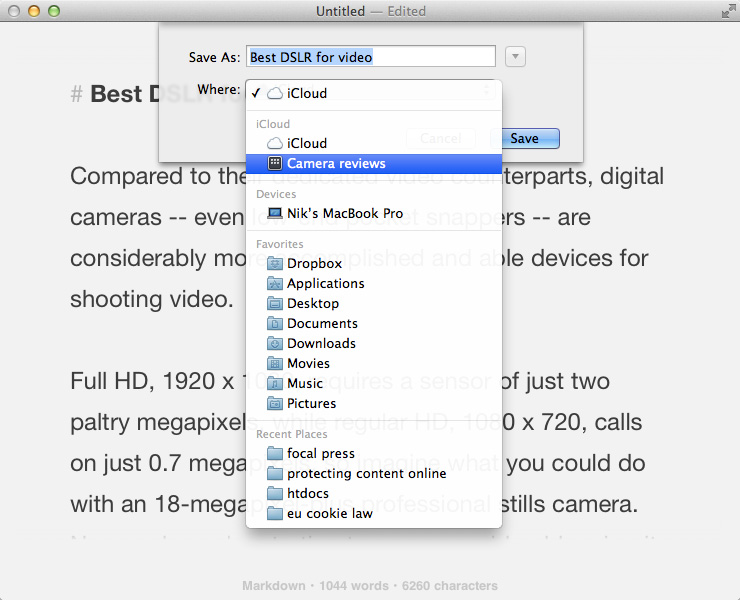This screenshot has height=600, width=740.
Task: Click the MacBook Pro laptop icon
Action: click(275, 213)
